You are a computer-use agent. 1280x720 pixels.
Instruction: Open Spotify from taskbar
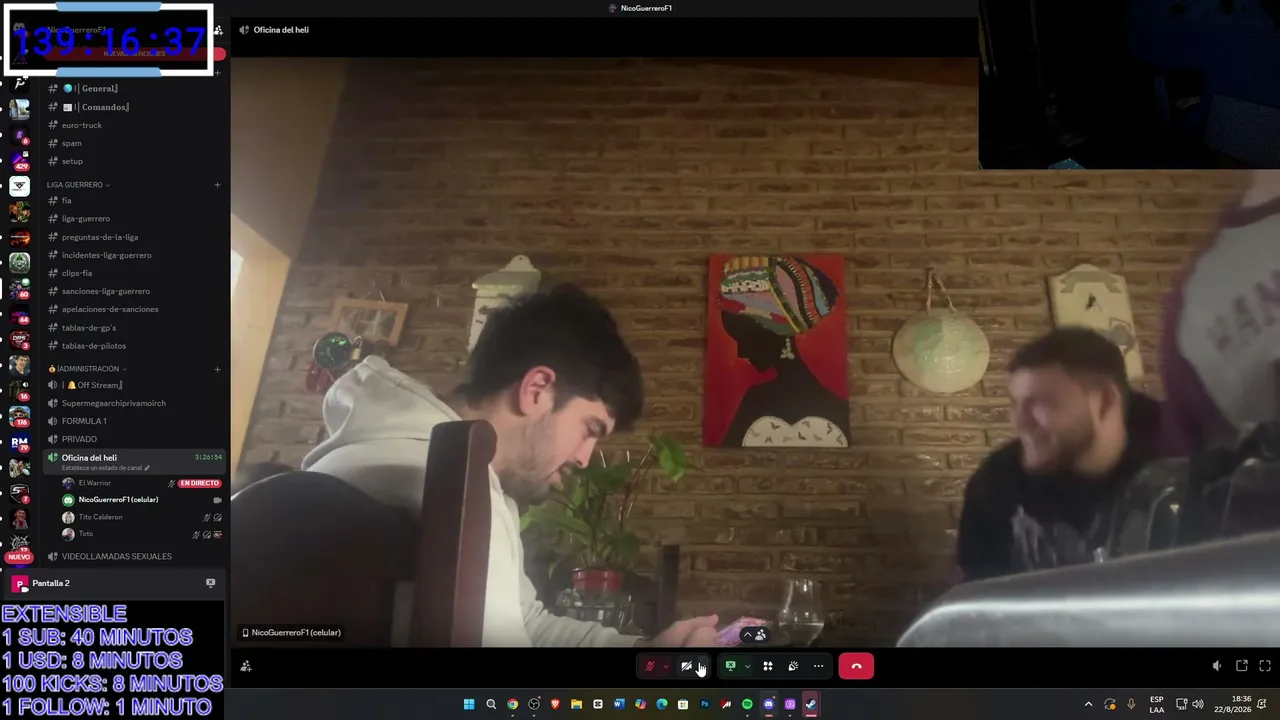[x=747, y=704]
